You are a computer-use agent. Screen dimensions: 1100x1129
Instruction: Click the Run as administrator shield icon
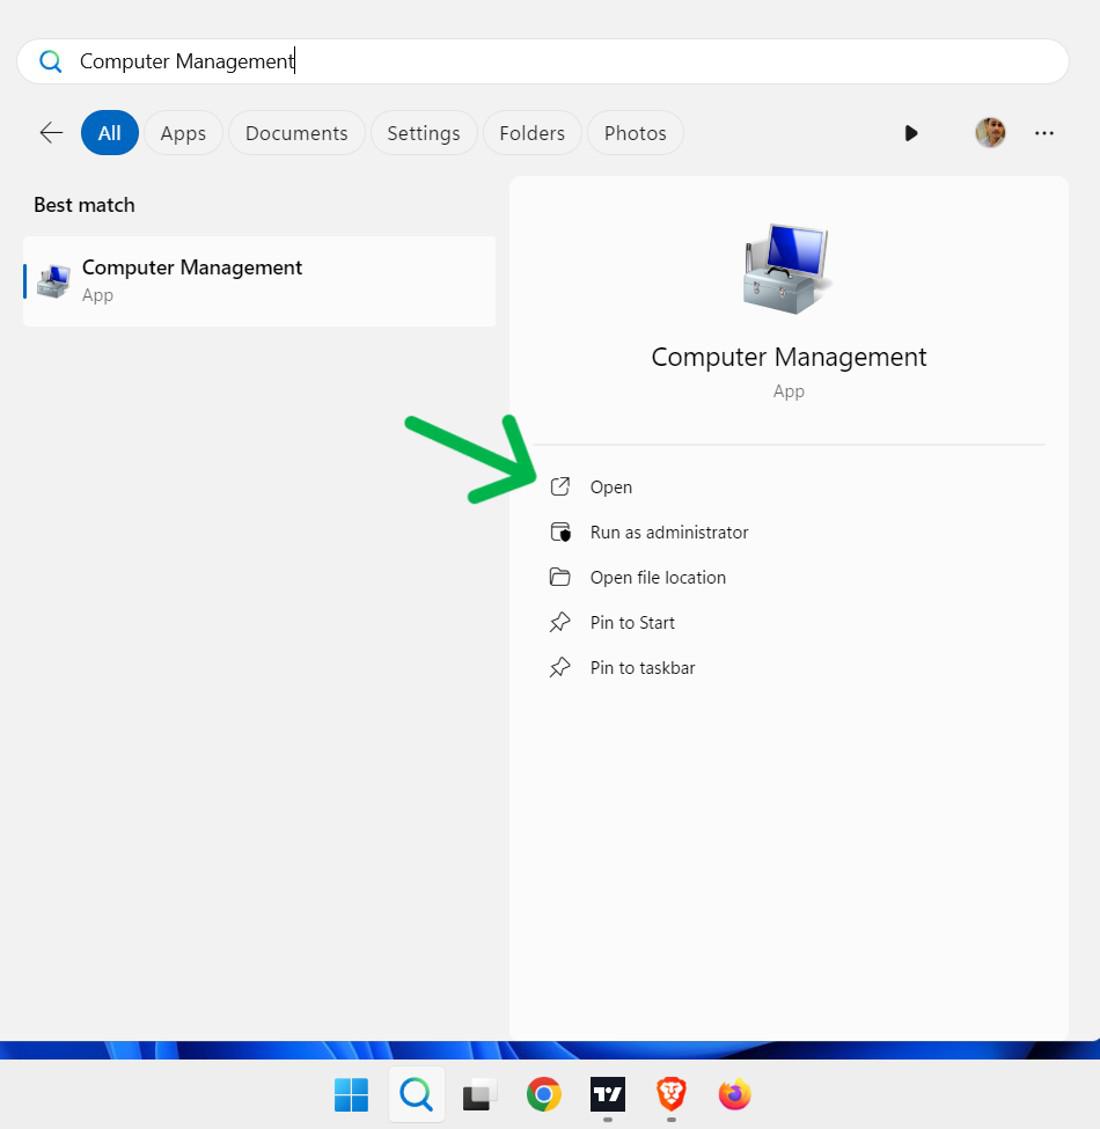pos(560,532)
